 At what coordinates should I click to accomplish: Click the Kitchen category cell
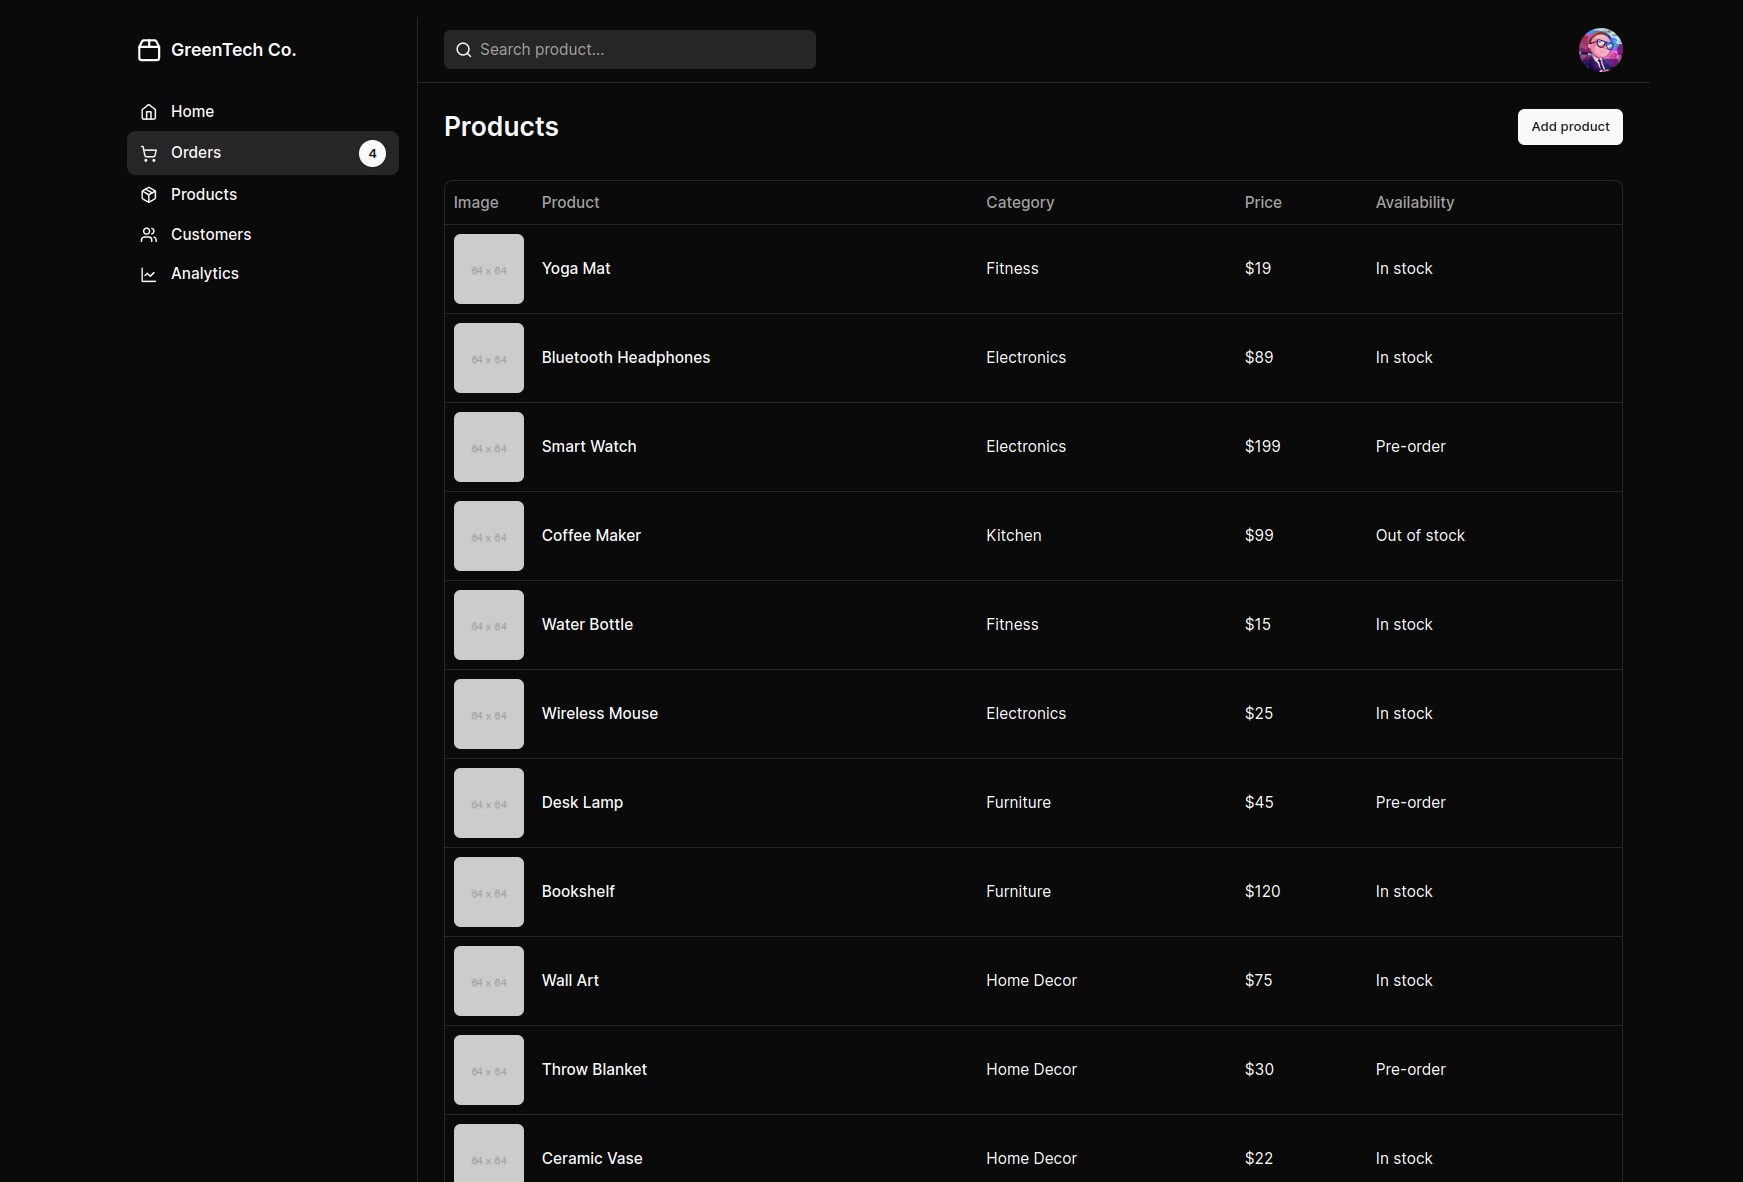(x=1014, y=536)
